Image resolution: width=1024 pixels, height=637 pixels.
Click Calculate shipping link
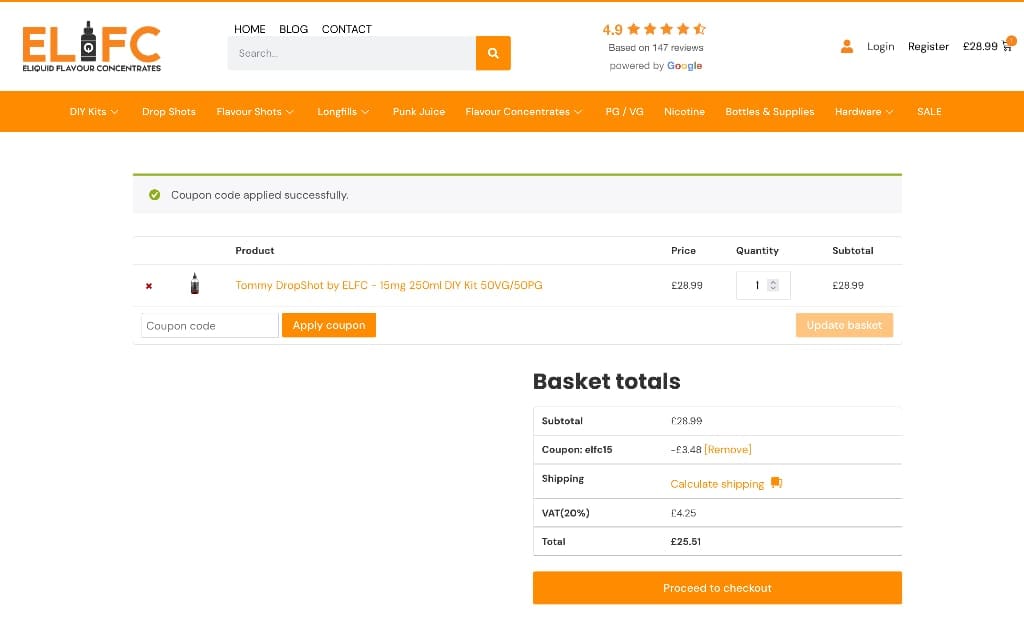point(717,483)
